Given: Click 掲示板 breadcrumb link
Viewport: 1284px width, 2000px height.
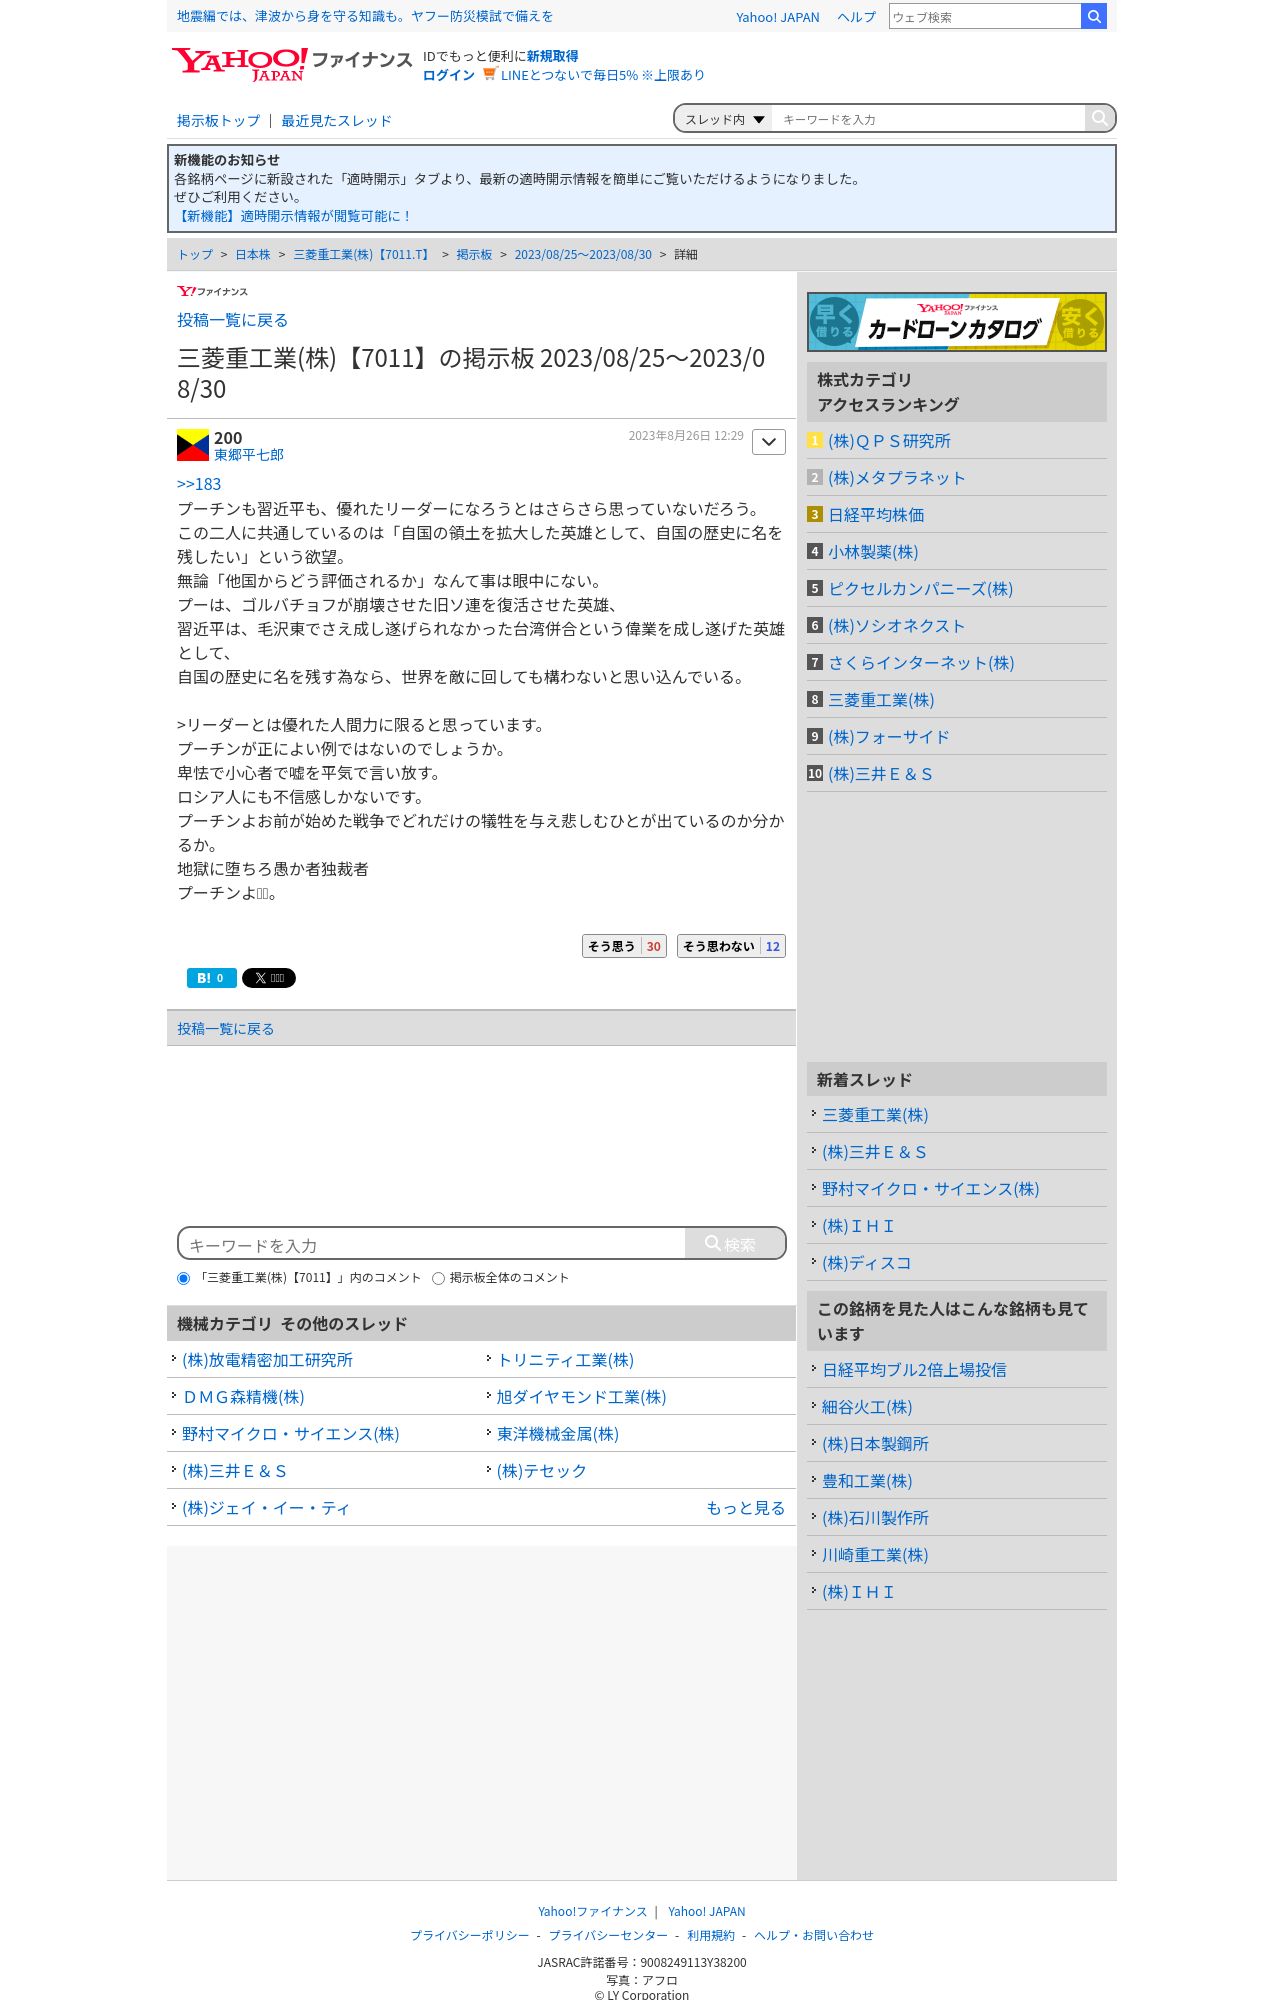Looking at the screenshot, I should point(474,255).
